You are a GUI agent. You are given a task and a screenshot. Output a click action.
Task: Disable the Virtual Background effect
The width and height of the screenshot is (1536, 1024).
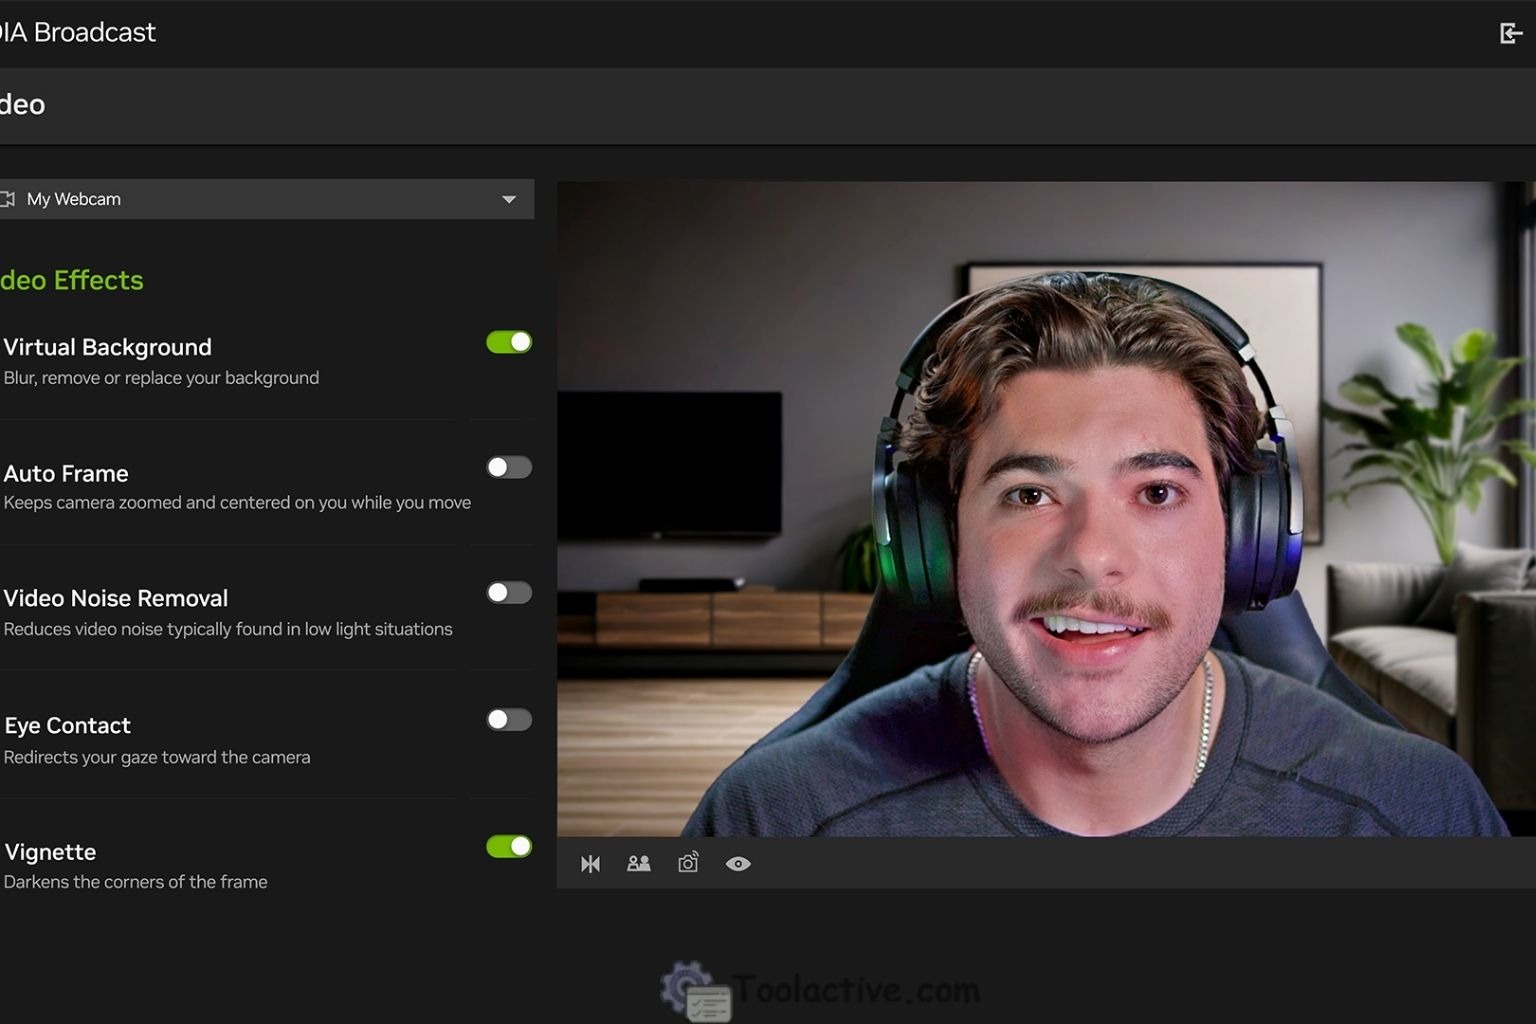(x=508, y=341)
